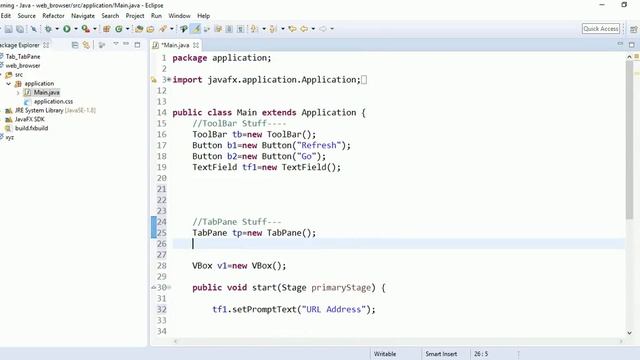The image size is (640, 360).
Task: Toggle Show Whitespace Characters icon
Action: click(240, 29)
